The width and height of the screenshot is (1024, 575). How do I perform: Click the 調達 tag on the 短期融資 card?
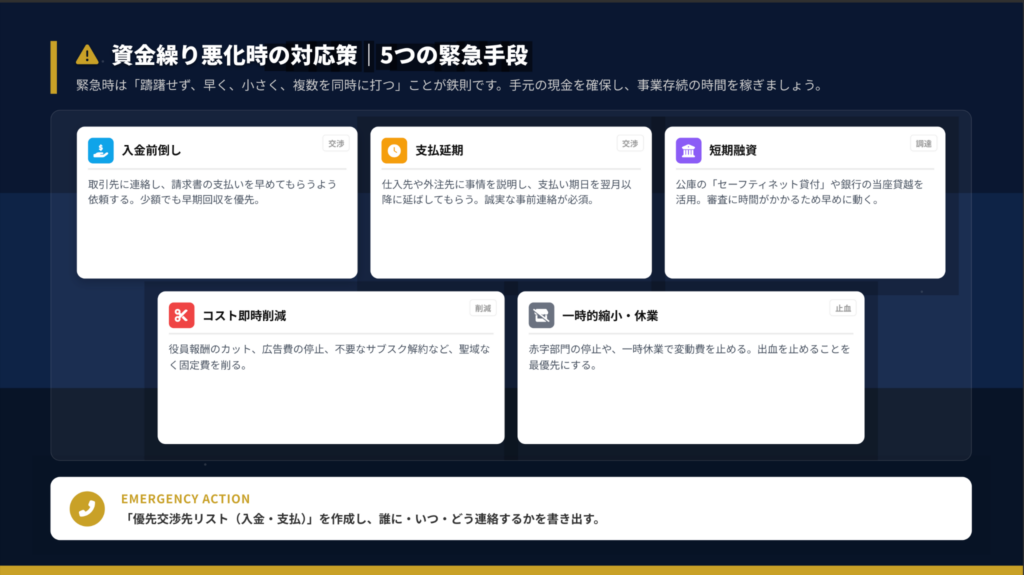point(924,143)
